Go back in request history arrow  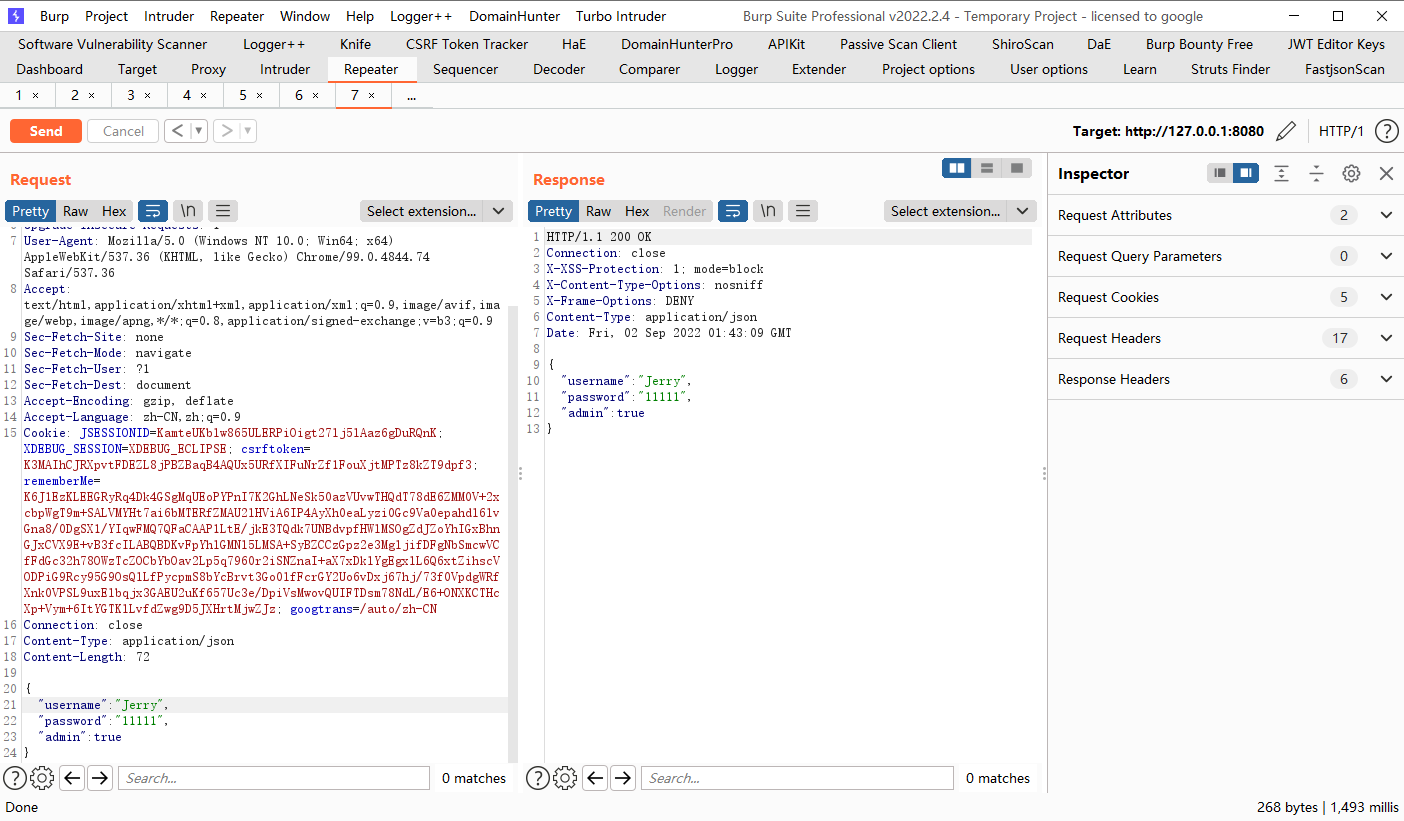(x=177, y=131)
